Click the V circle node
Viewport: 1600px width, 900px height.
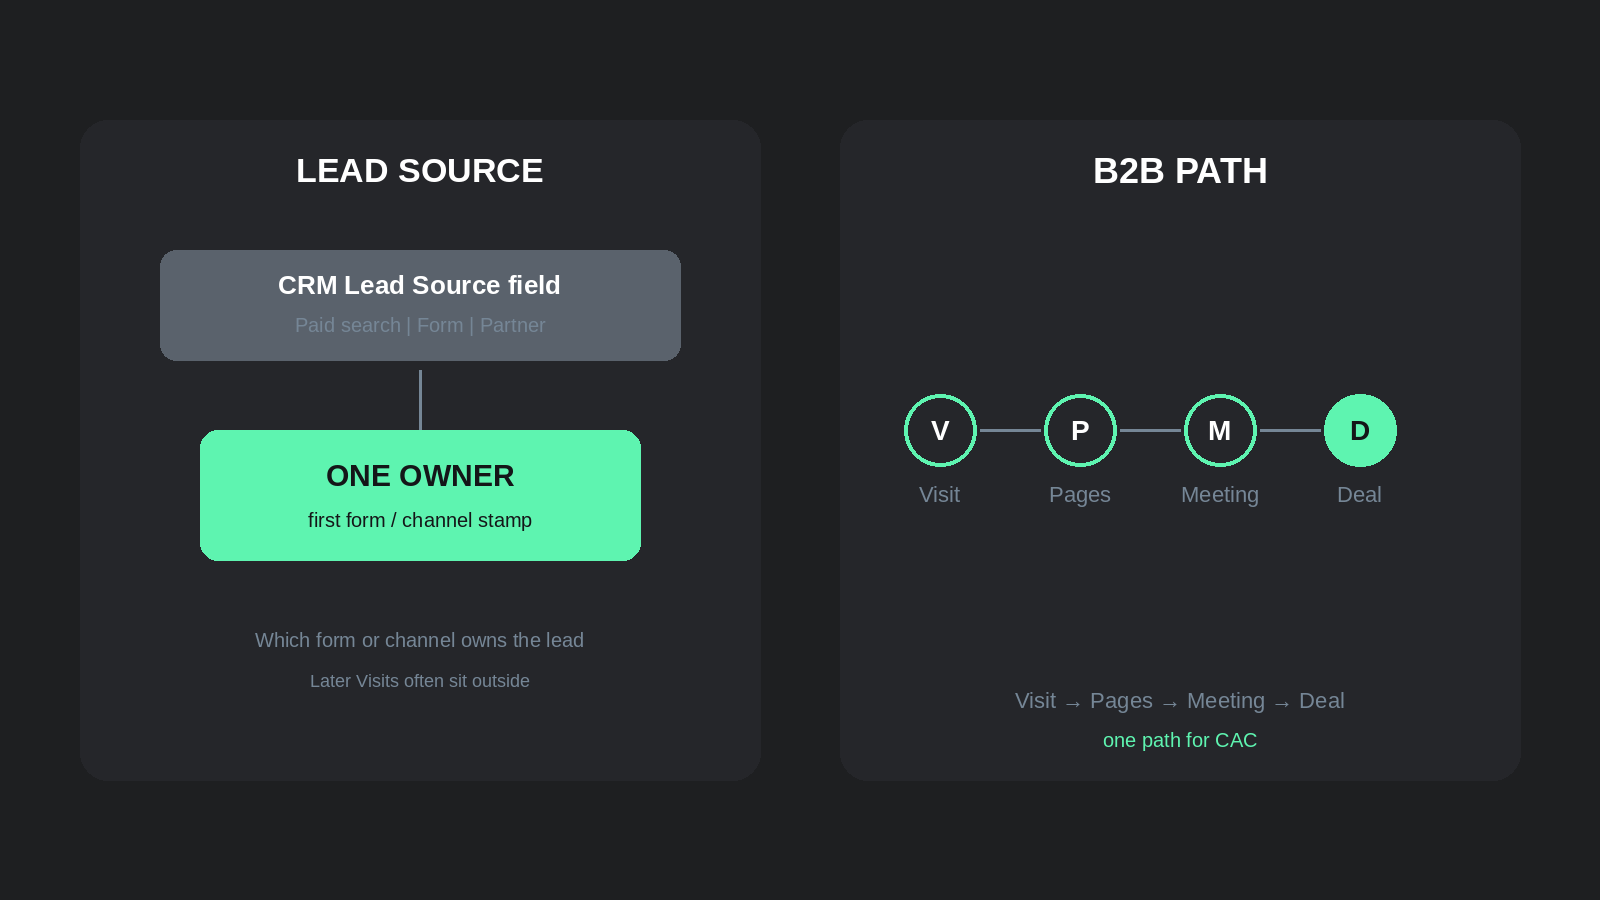[940, 430]
